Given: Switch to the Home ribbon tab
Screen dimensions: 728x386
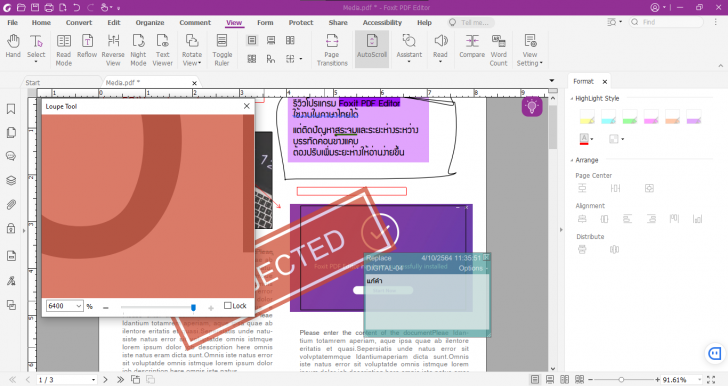Looking at the screenshot, I should point(41,22).
